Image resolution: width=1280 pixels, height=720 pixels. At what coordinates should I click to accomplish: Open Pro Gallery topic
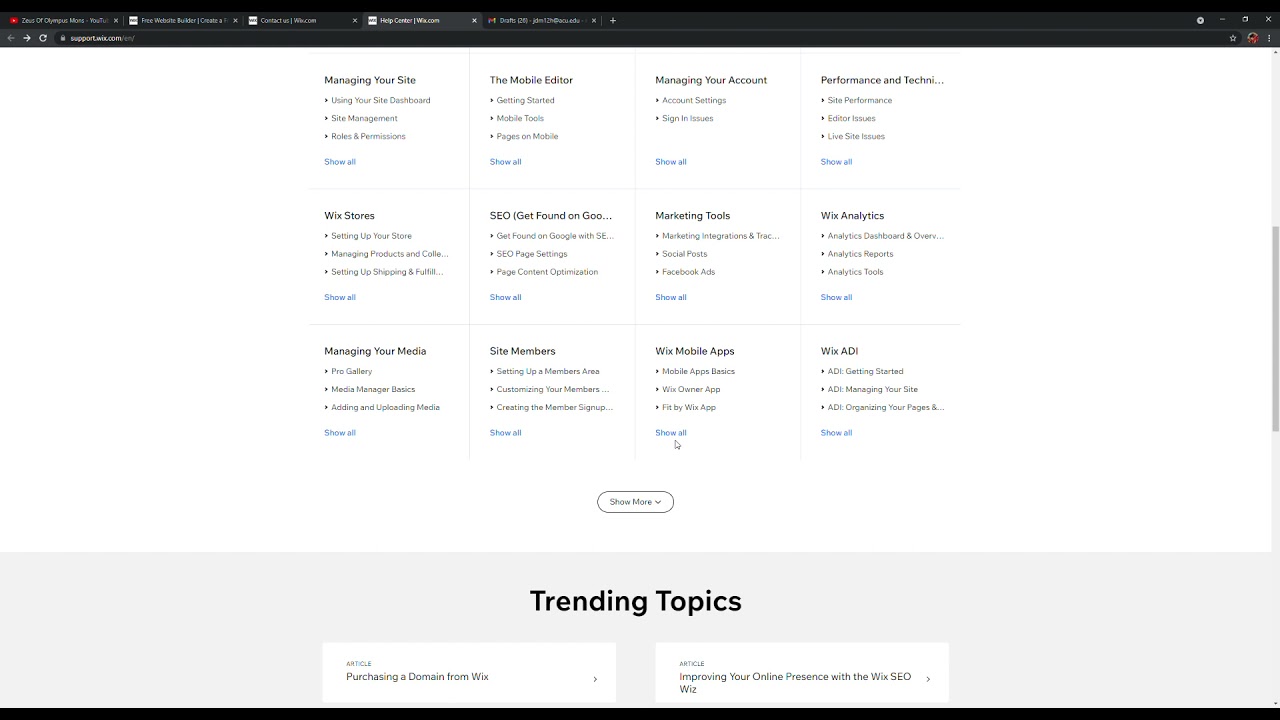click(351, 371)
